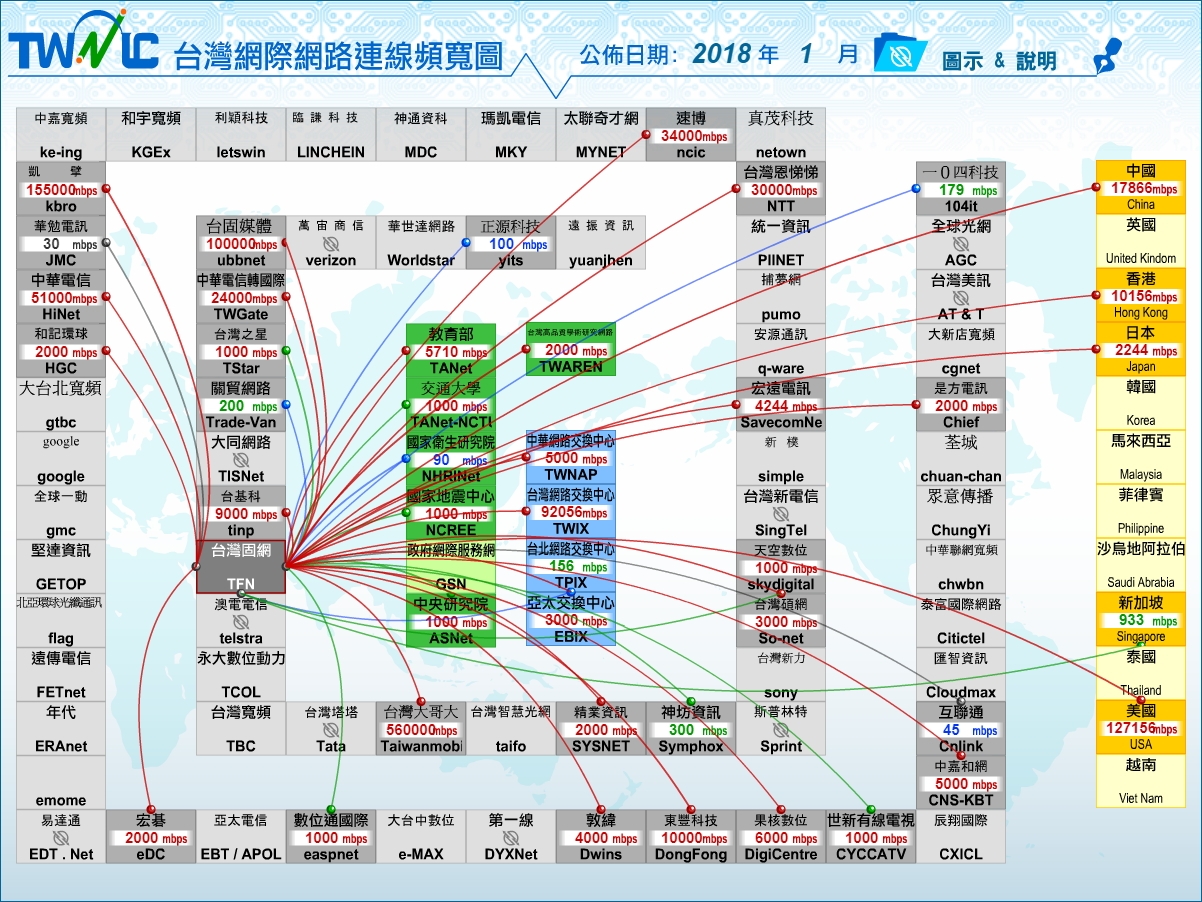Select the 互聯通 Cnlink box

[x=961, y=728]
